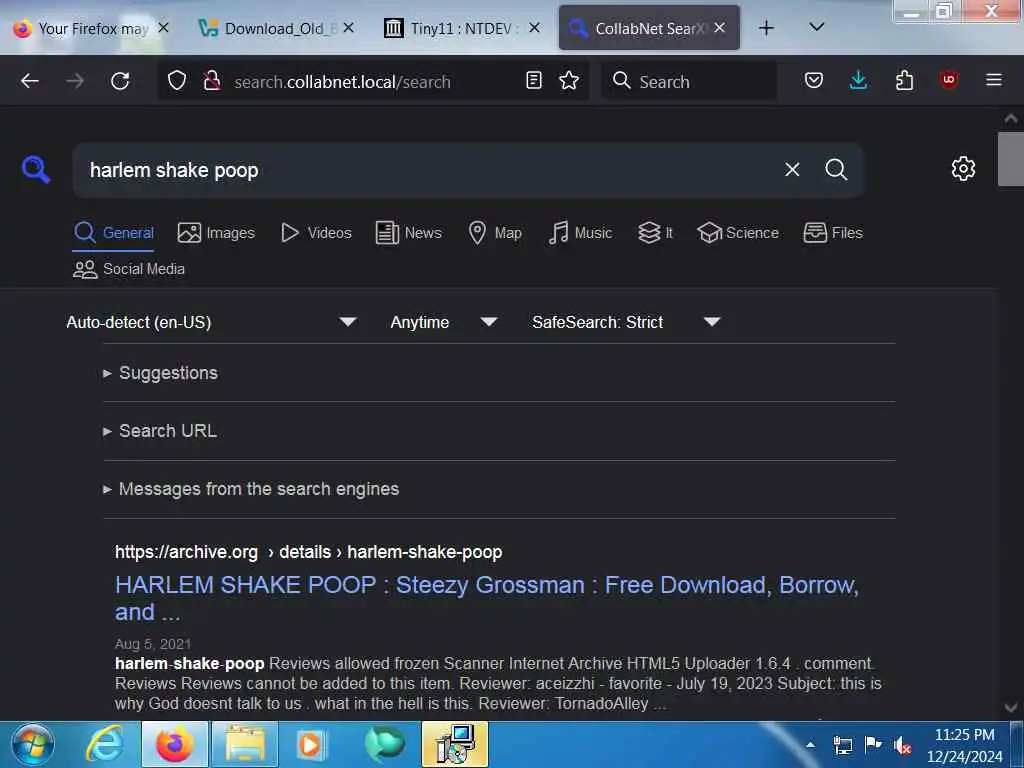This screenshot has width=1024, height=768.
Task: Switch to the Images category
Action: [216, 232]
